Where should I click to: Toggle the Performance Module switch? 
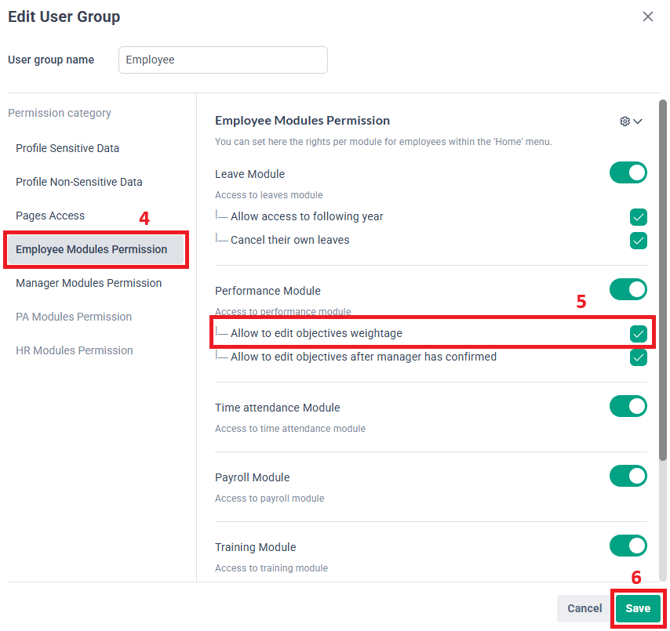628,290
